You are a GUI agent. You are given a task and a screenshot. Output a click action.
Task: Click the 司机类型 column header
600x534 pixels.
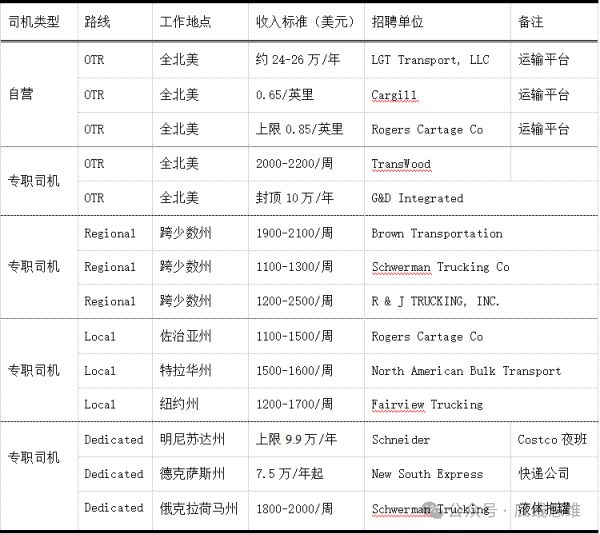[34, 22]
